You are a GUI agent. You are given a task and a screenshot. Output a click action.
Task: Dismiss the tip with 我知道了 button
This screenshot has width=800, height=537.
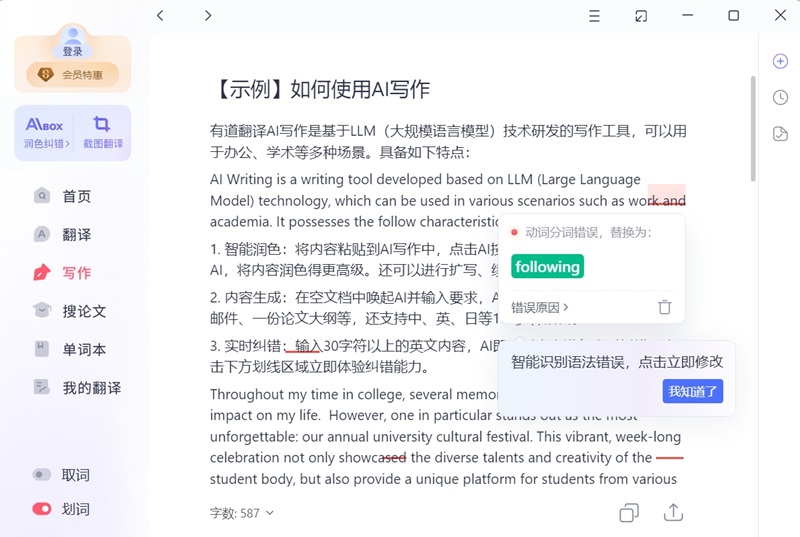tap(692, 391)
